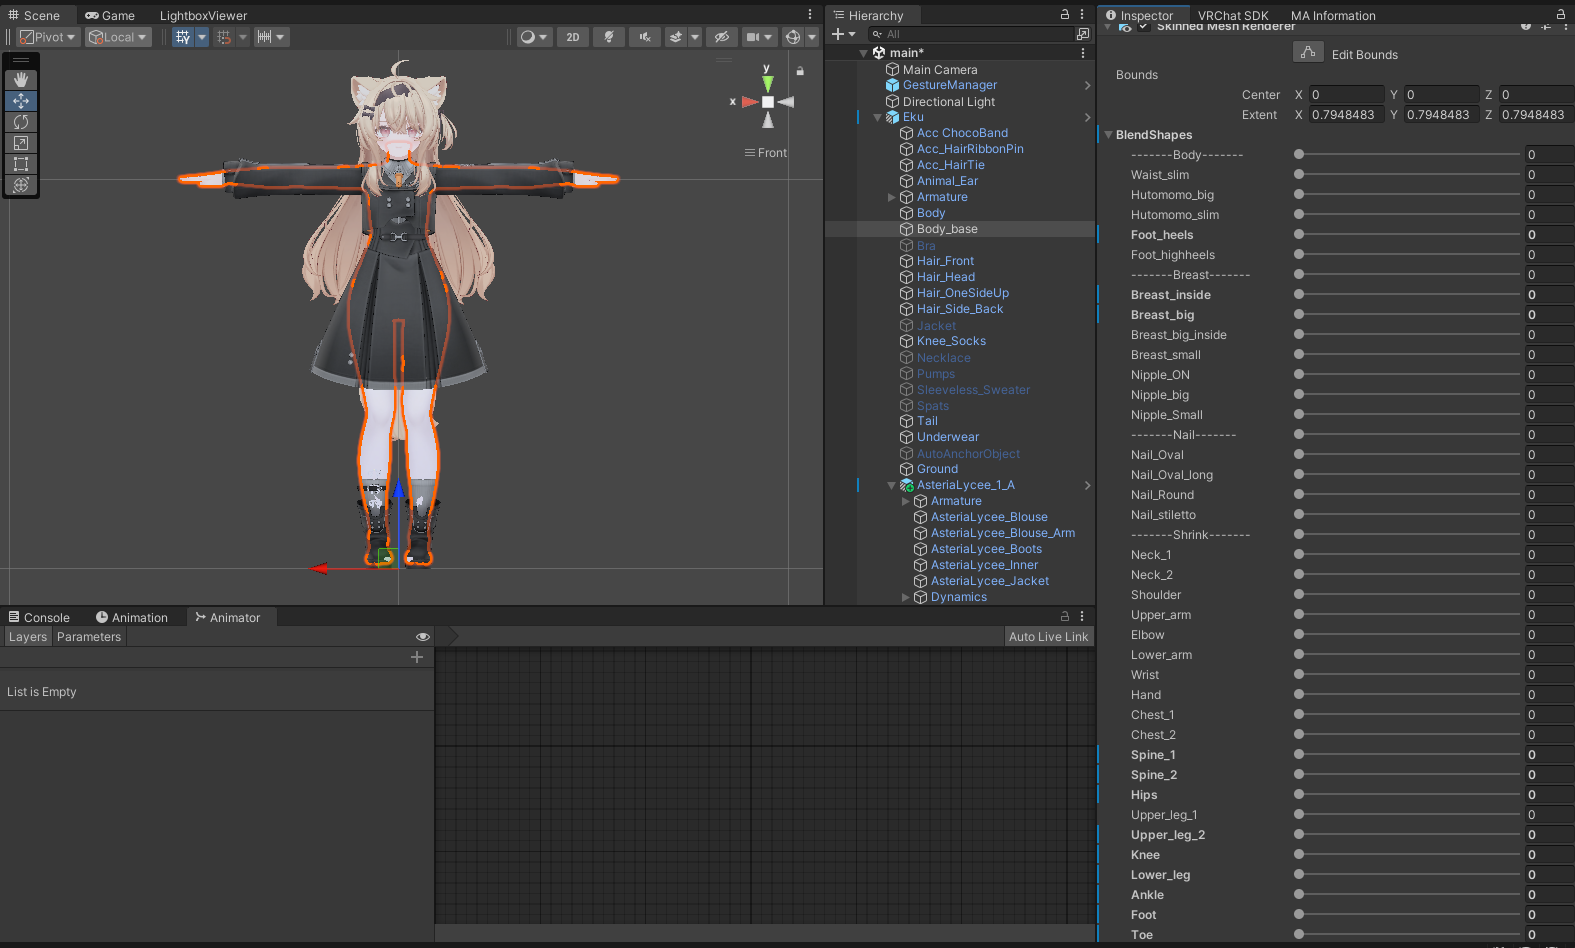Choose the Scale tool

click(x=20, y=143)
